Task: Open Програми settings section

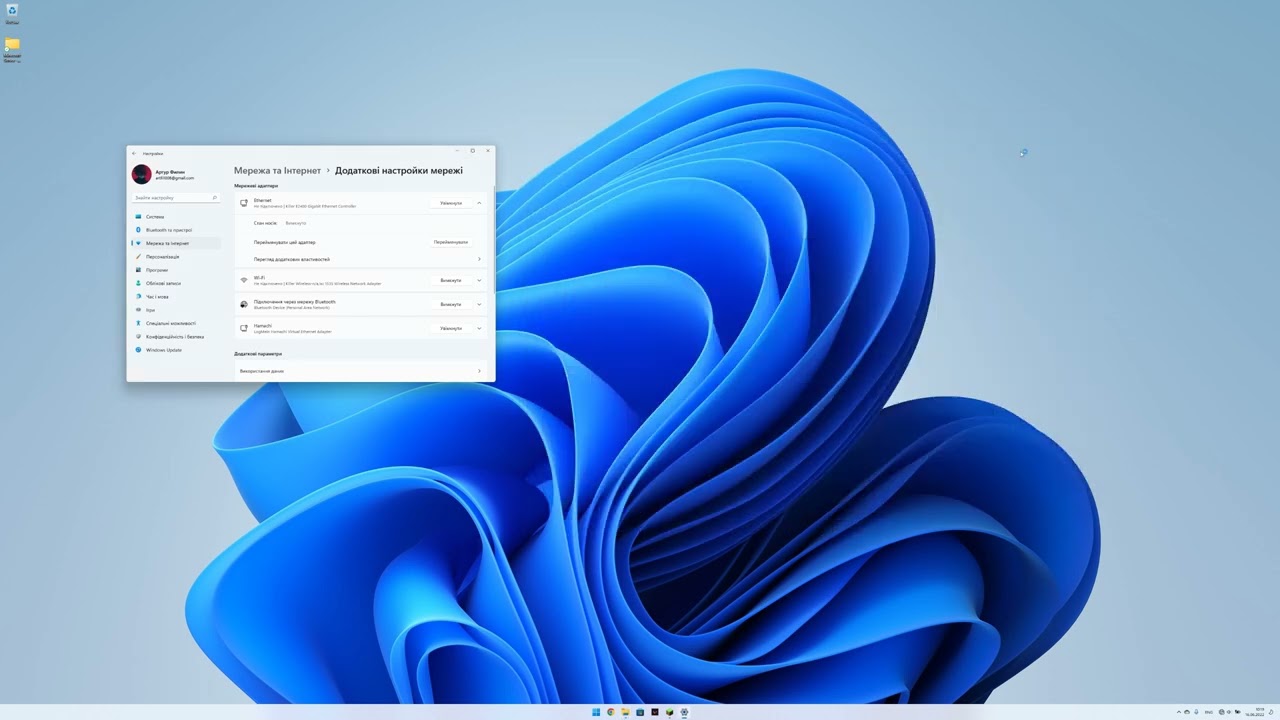Action: click(176, 270)
